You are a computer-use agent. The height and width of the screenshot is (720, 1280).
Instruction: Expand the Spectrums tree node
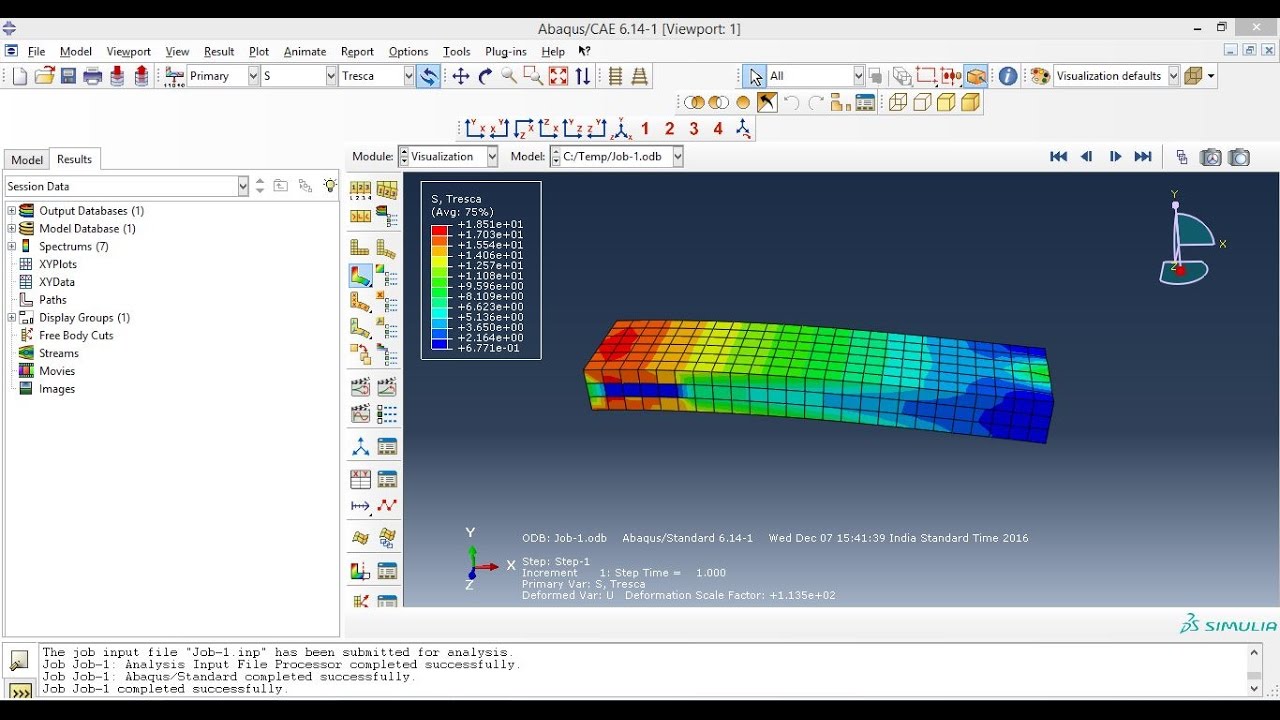(12, 246)
